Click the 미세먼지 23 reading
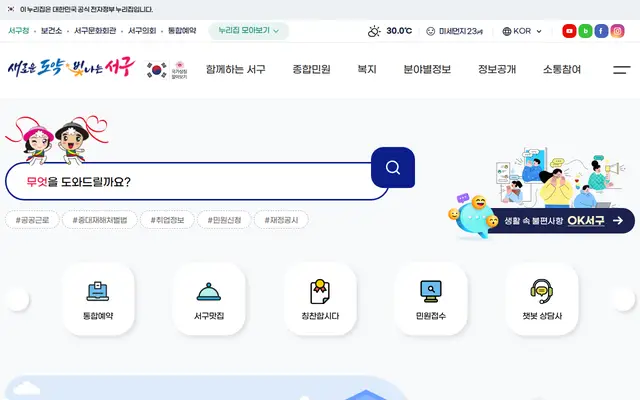Image resolution: width=640 pixels, height=400 pixels. [x=460, y=31]
